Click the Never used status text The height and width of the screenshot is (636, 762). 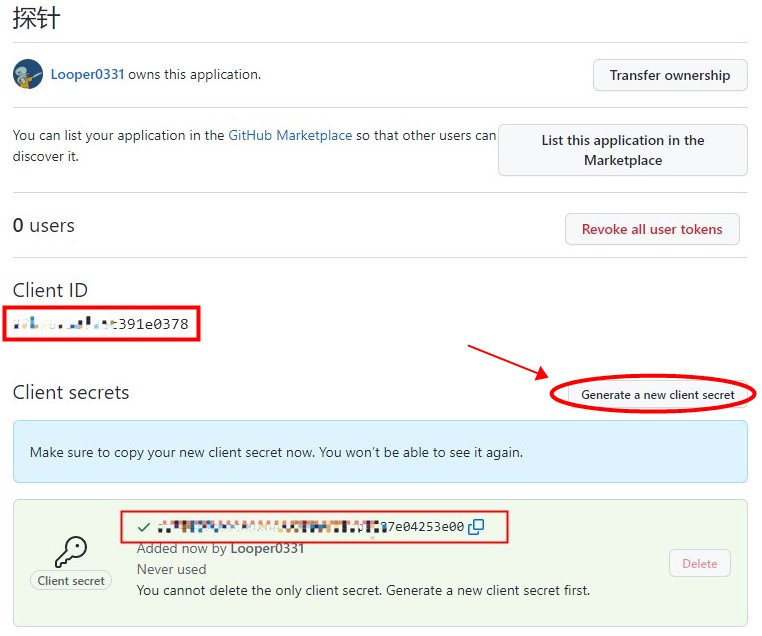[171, 569]
